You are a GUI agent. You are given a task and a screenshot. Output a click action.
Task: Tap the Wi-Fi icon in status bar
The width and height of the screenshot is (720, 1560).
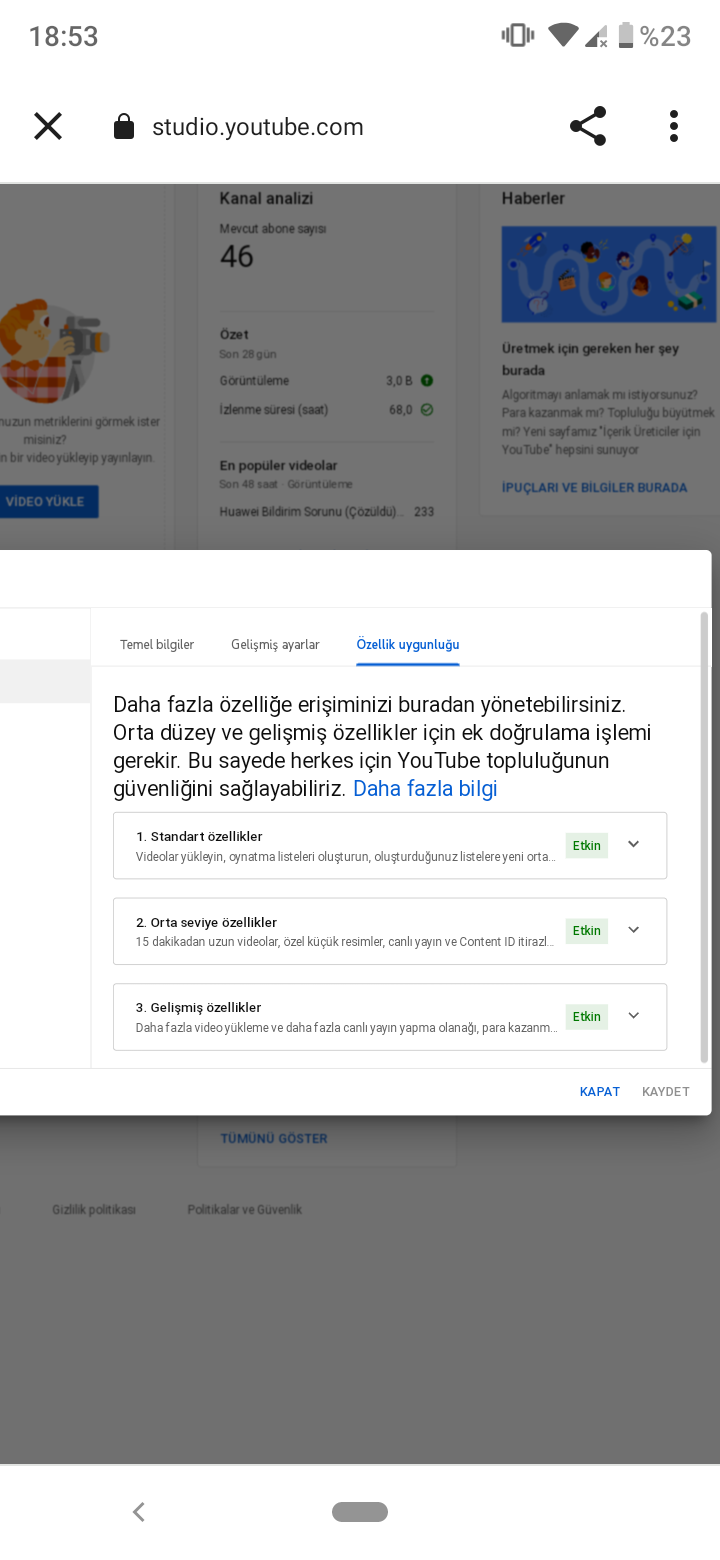click(563, 36)
